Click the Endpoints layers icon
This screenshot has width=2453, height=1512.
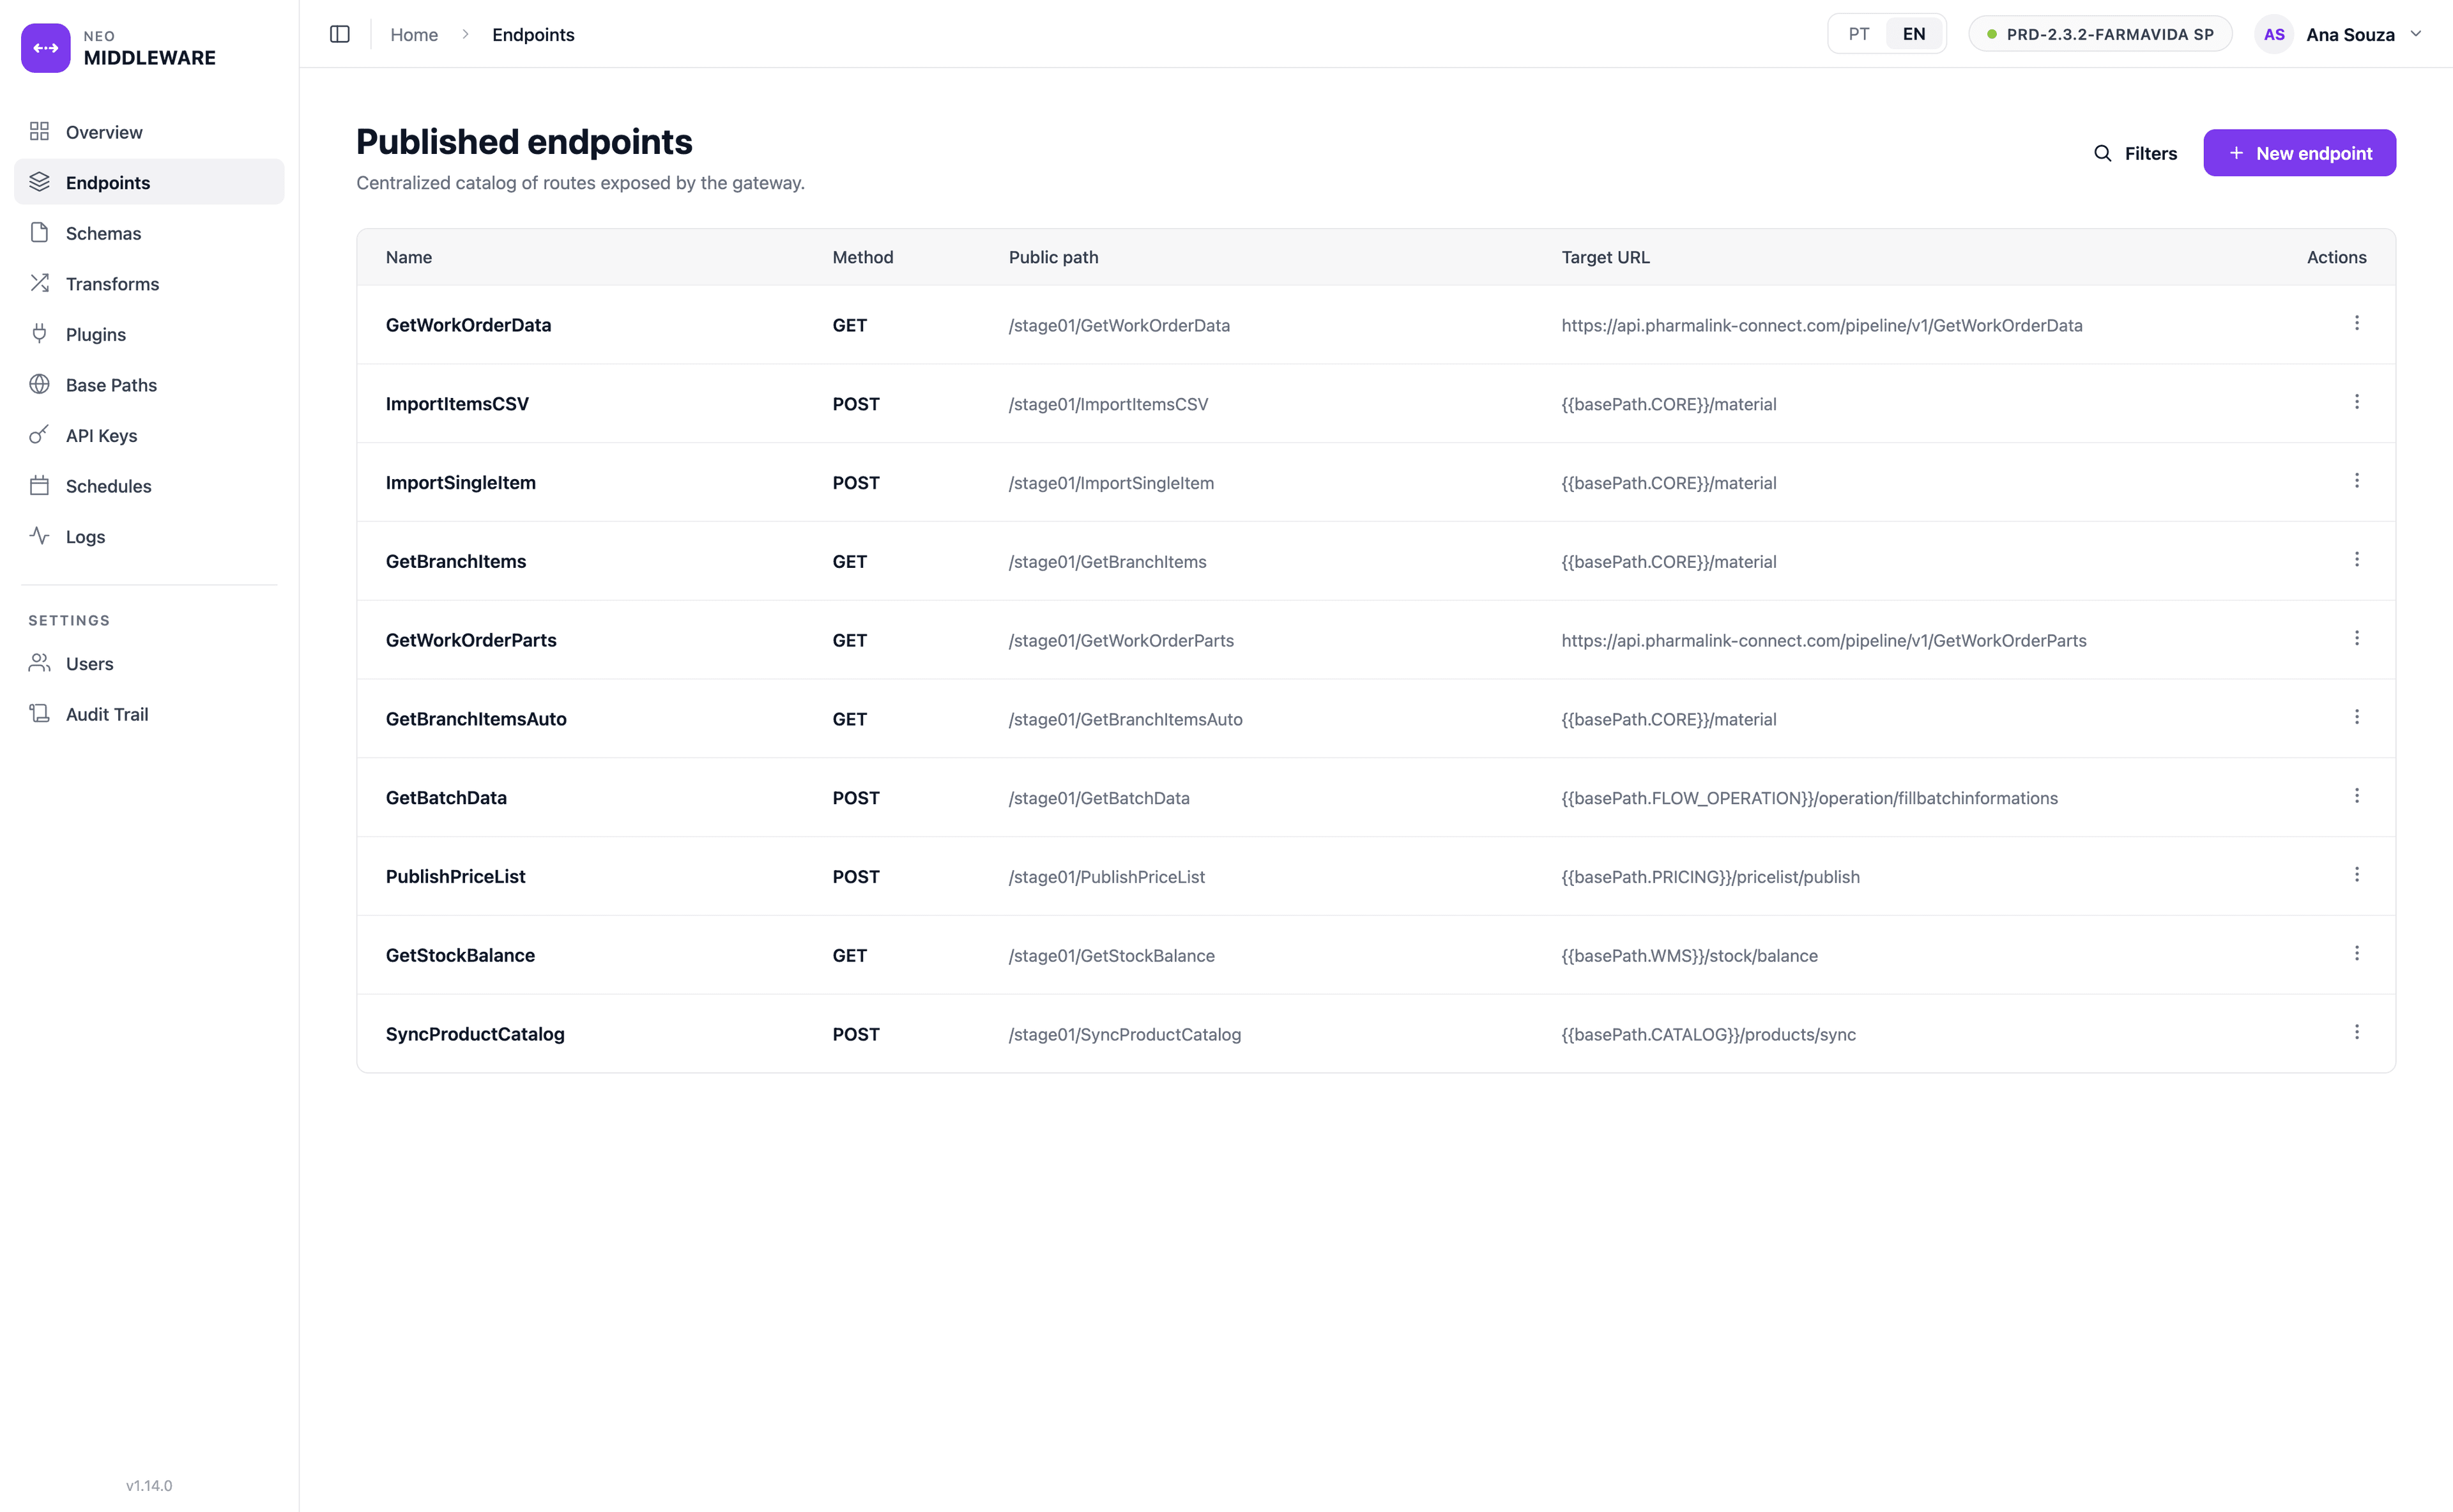40,182
